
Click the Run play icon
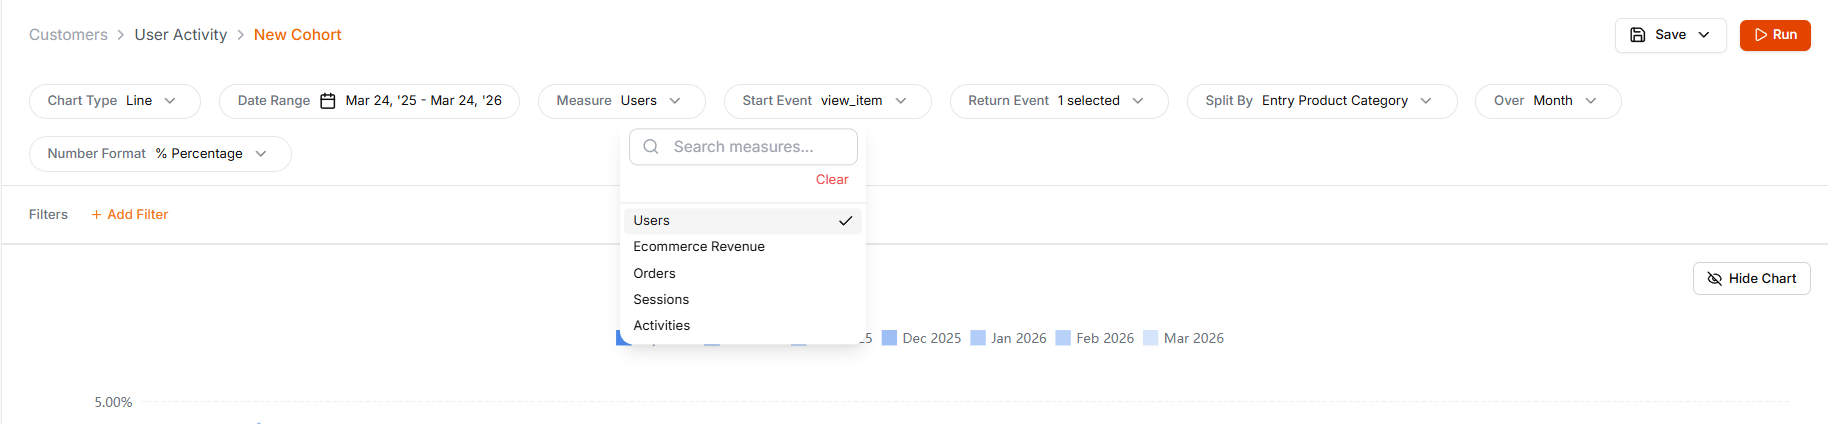coord(1761,35)
